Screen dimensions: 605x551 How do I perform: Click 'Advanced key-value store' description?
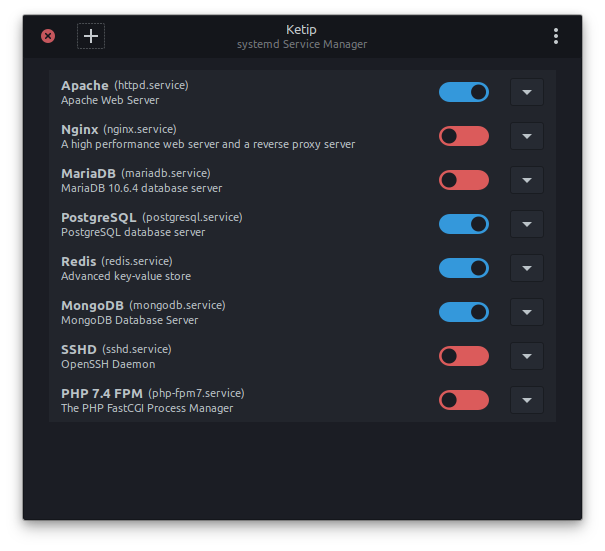pos(126,276)
